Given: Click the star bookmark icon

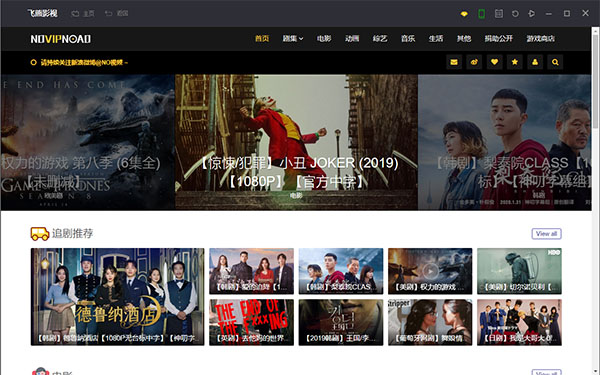Looking at the screenshot, I should (x=515, y=62).
